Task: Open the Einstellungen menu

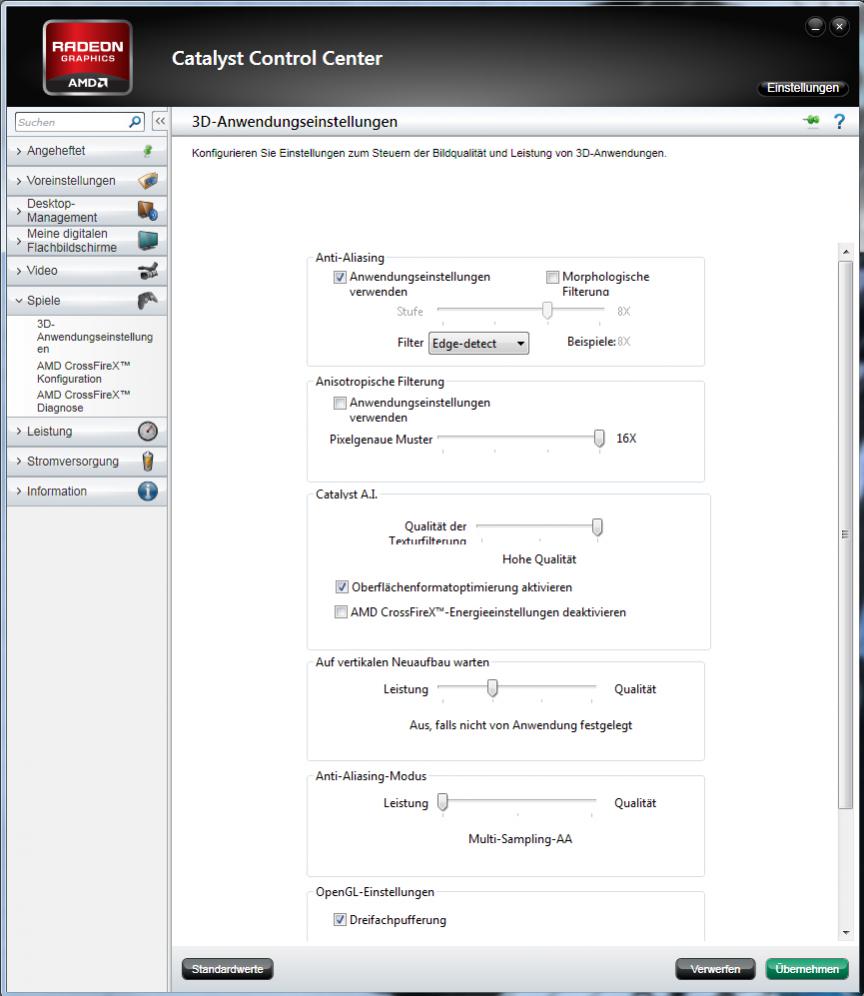Action: click(802, 88)
